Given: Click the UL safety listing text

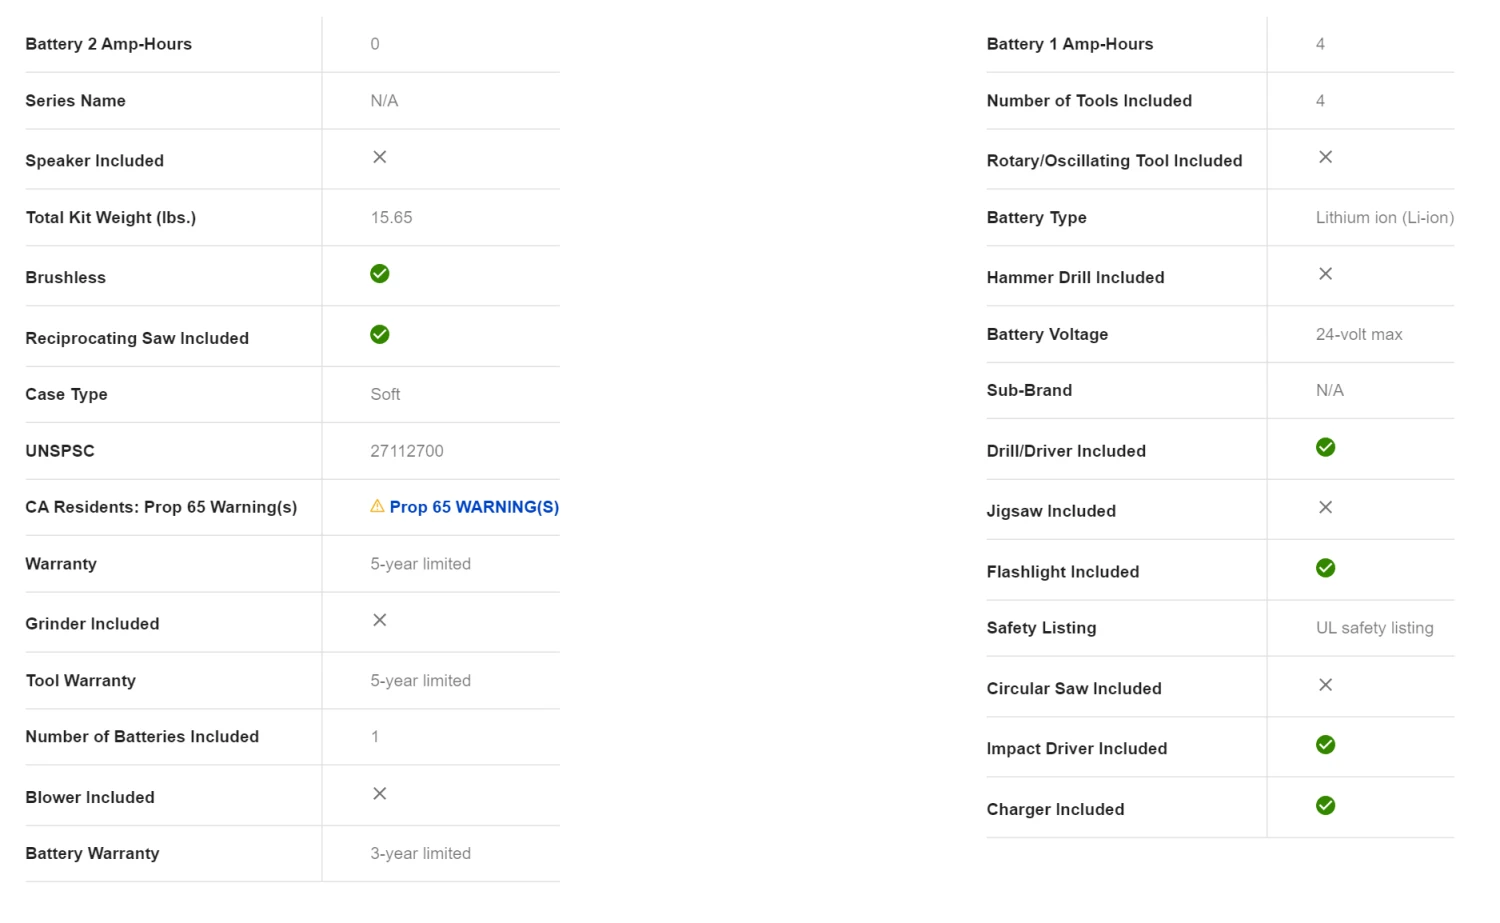Looking at the screenshot, I should 1374,628.
